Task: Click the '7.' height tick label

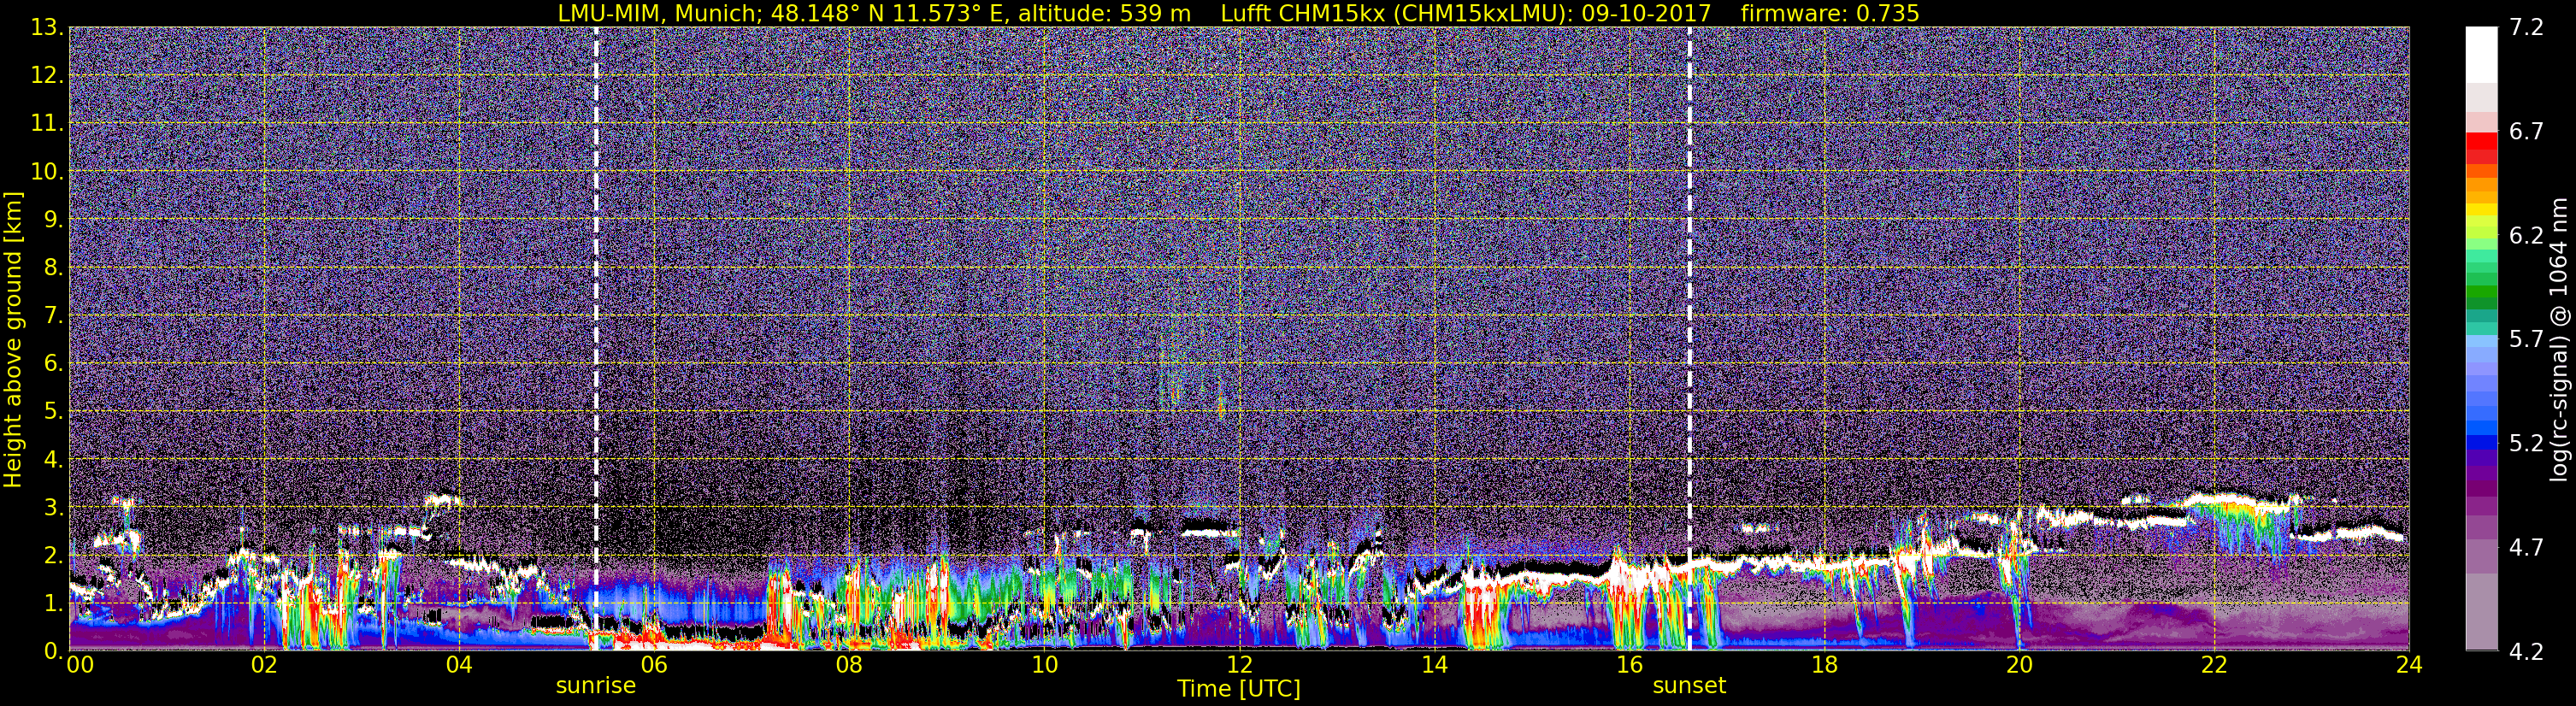Action: pyautogui.click(x=53, y=316)
